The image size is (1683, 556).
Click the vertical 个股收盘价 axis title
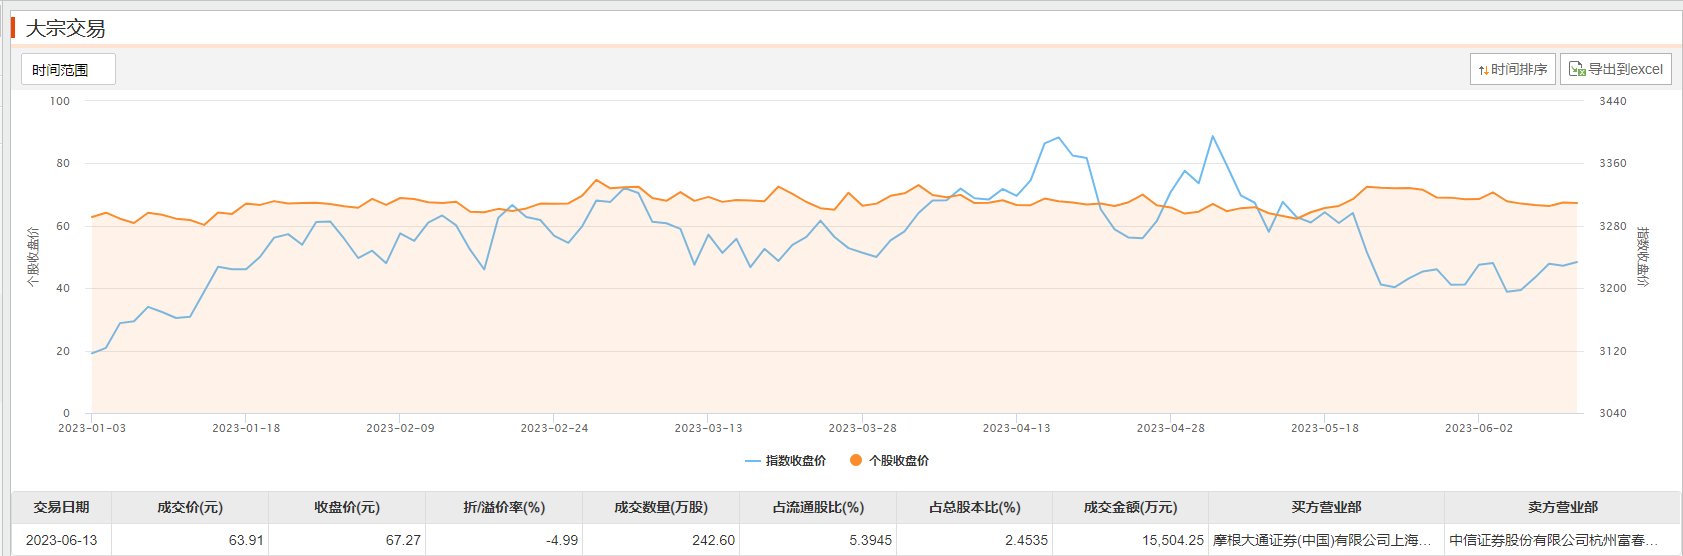33,257
